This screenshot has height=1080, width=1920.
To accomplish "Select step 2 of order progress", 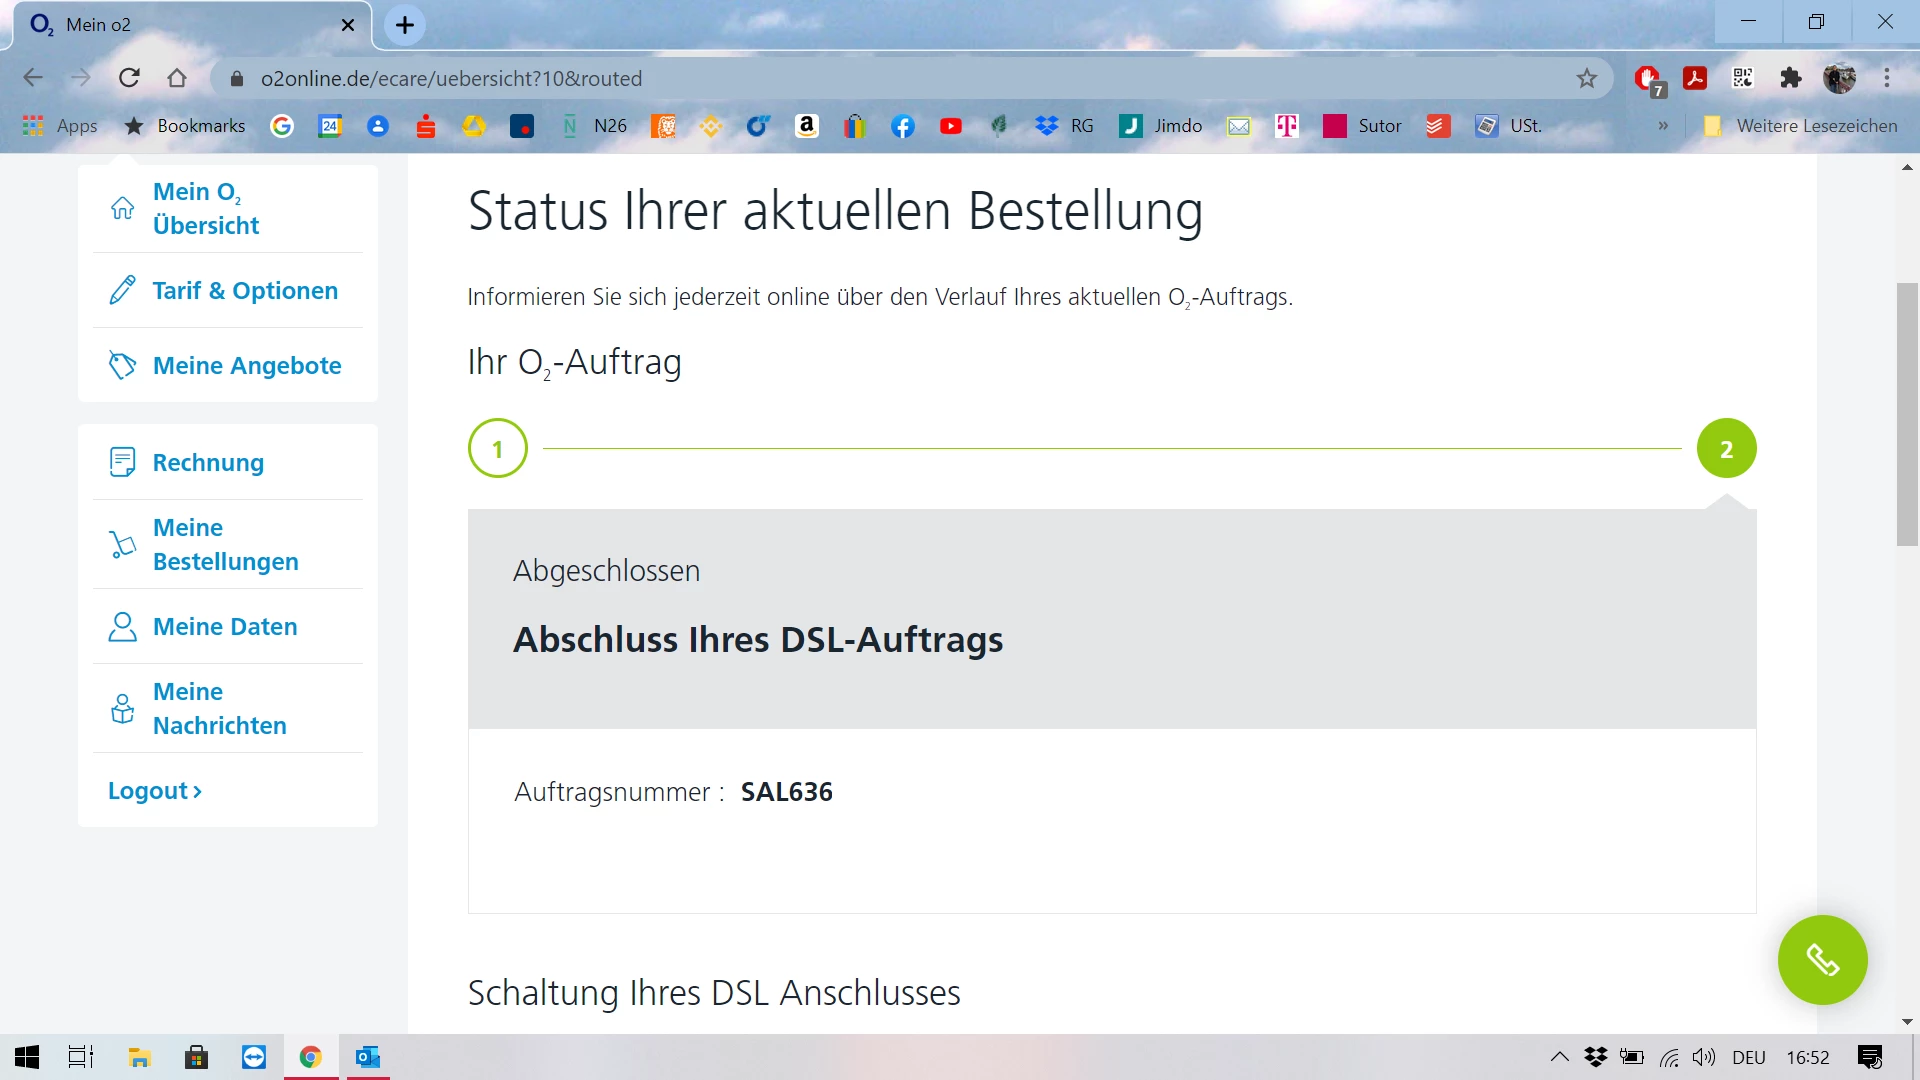I will pos(1726,448).
